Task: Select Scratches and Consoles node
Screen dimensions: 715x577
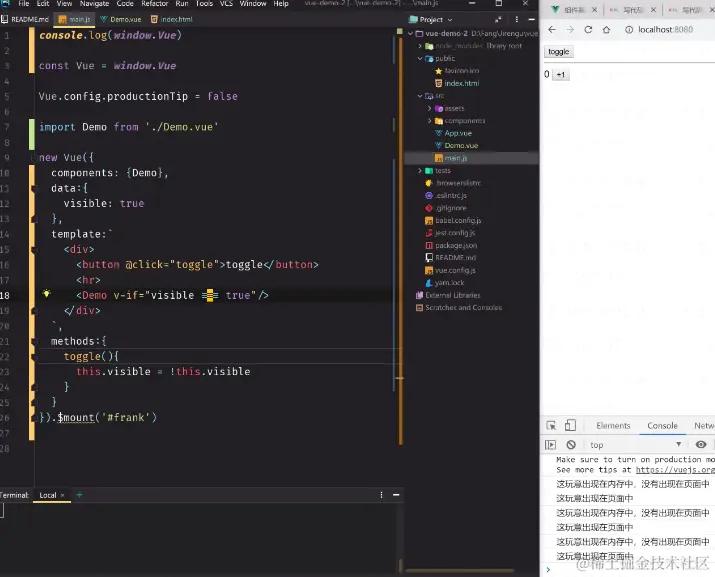Action: [x=459, y=308]
